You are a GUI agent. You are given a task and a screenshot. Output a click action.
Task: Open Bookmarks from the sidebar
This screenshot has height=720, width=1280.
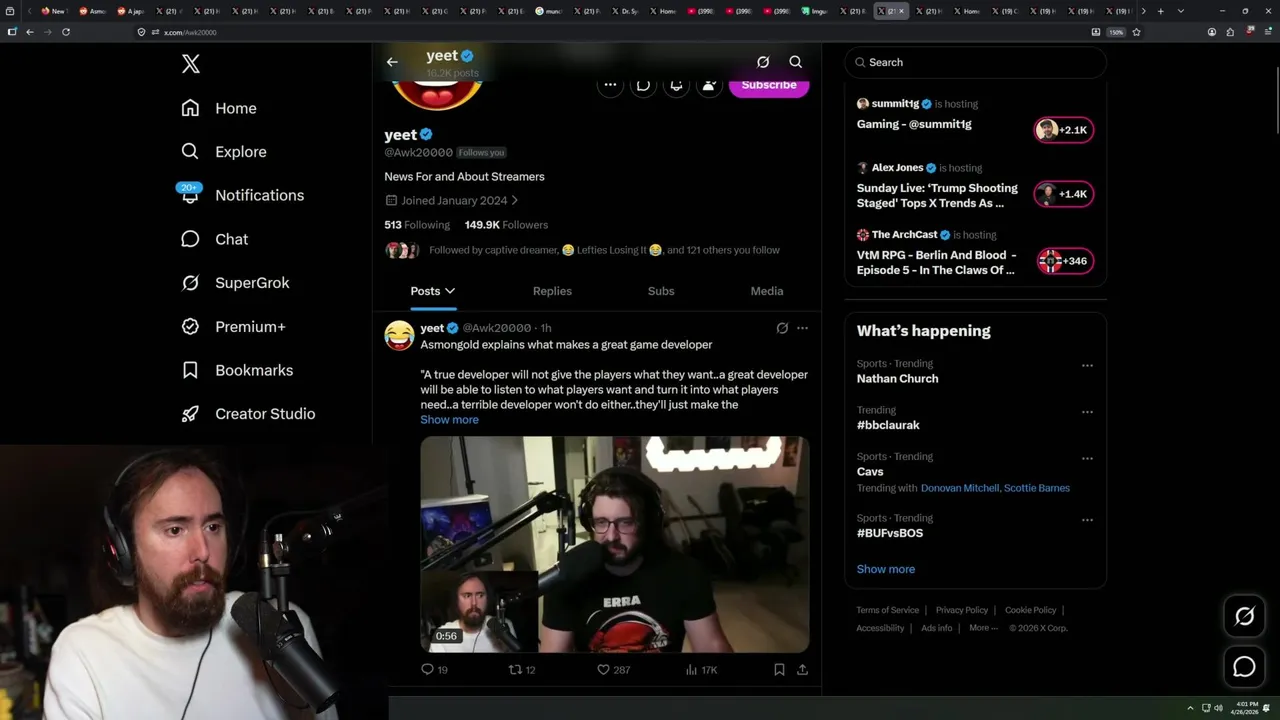[237, 370]
